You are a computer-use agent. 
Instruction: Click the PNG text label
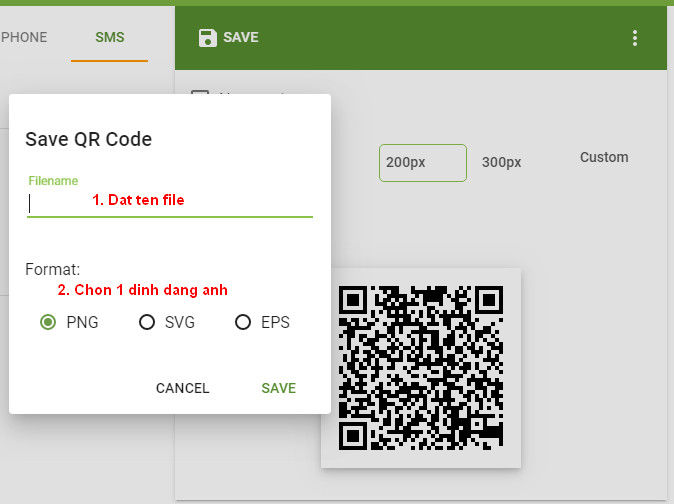(82, 322)
